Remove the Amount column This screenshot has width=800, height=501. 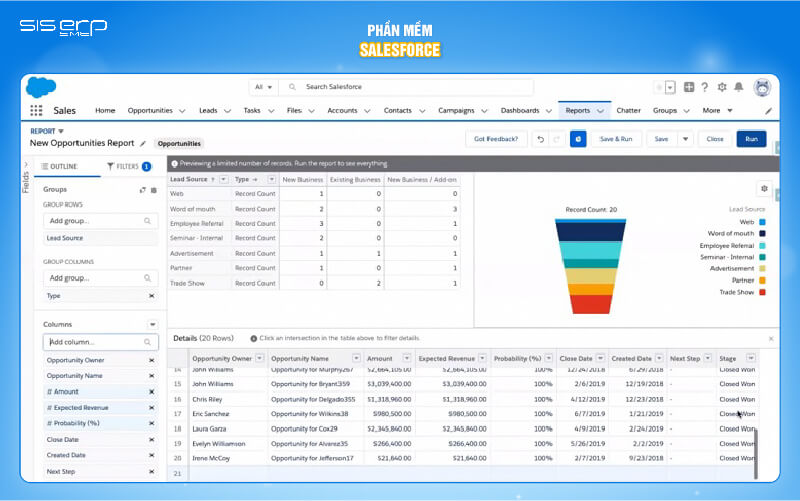point(152,392)
